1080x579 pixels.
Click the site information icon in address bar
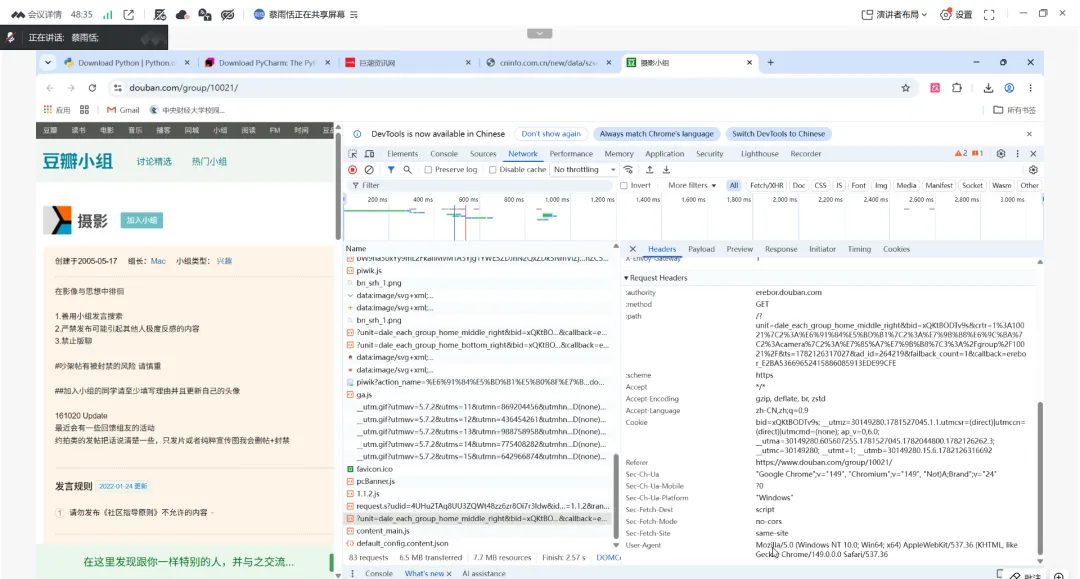point(118,87)
